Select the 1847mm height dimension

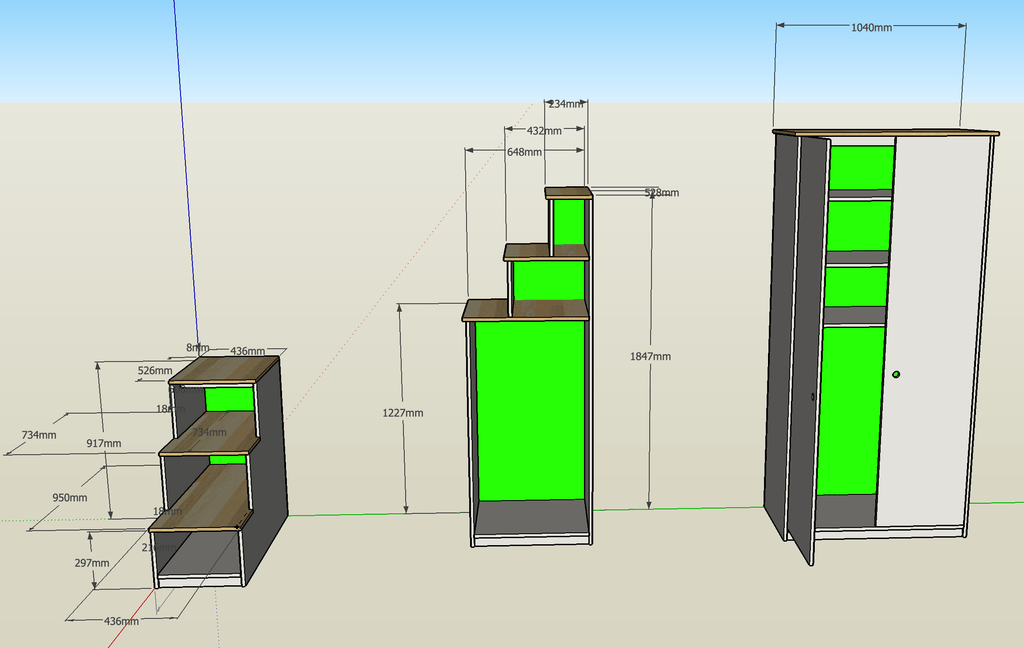coord(650,356)
